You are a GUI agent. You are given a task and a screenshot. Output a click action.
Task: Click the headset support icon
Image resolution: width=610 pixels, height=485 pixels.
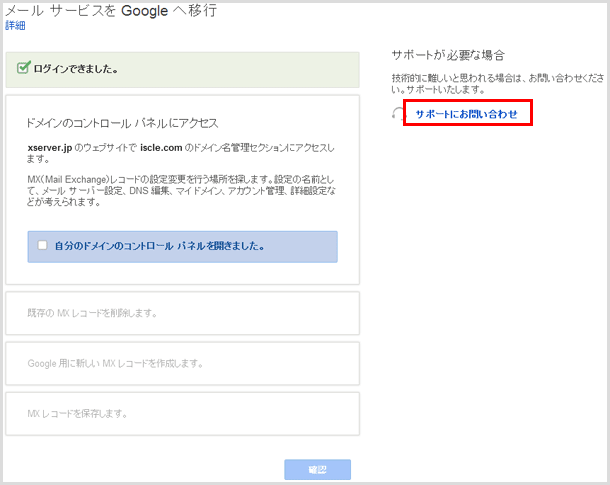[x=398, y=114]
